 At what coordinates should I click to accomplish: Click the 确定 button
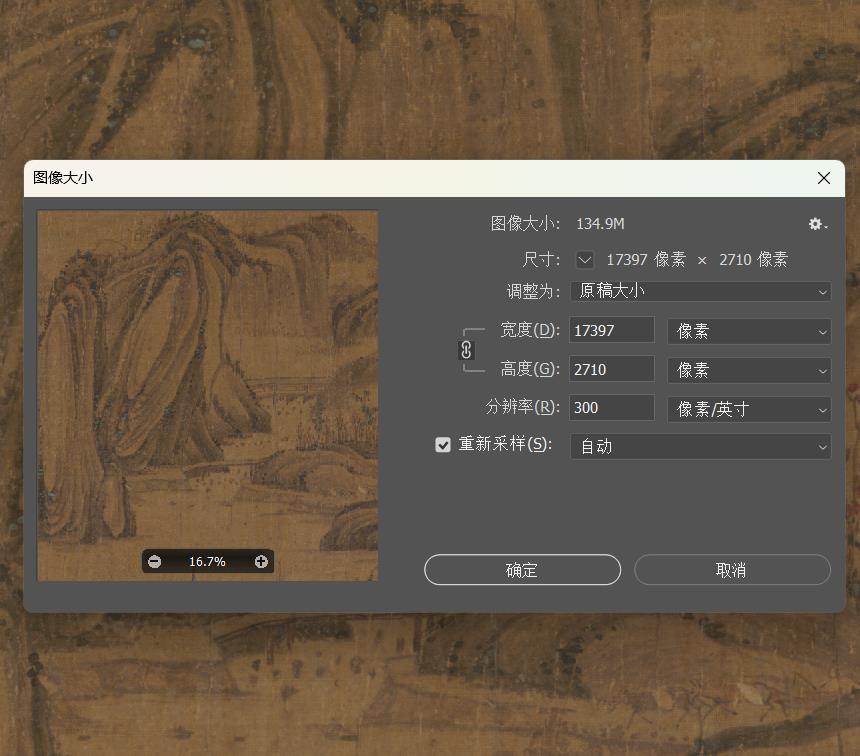[522, 570]
